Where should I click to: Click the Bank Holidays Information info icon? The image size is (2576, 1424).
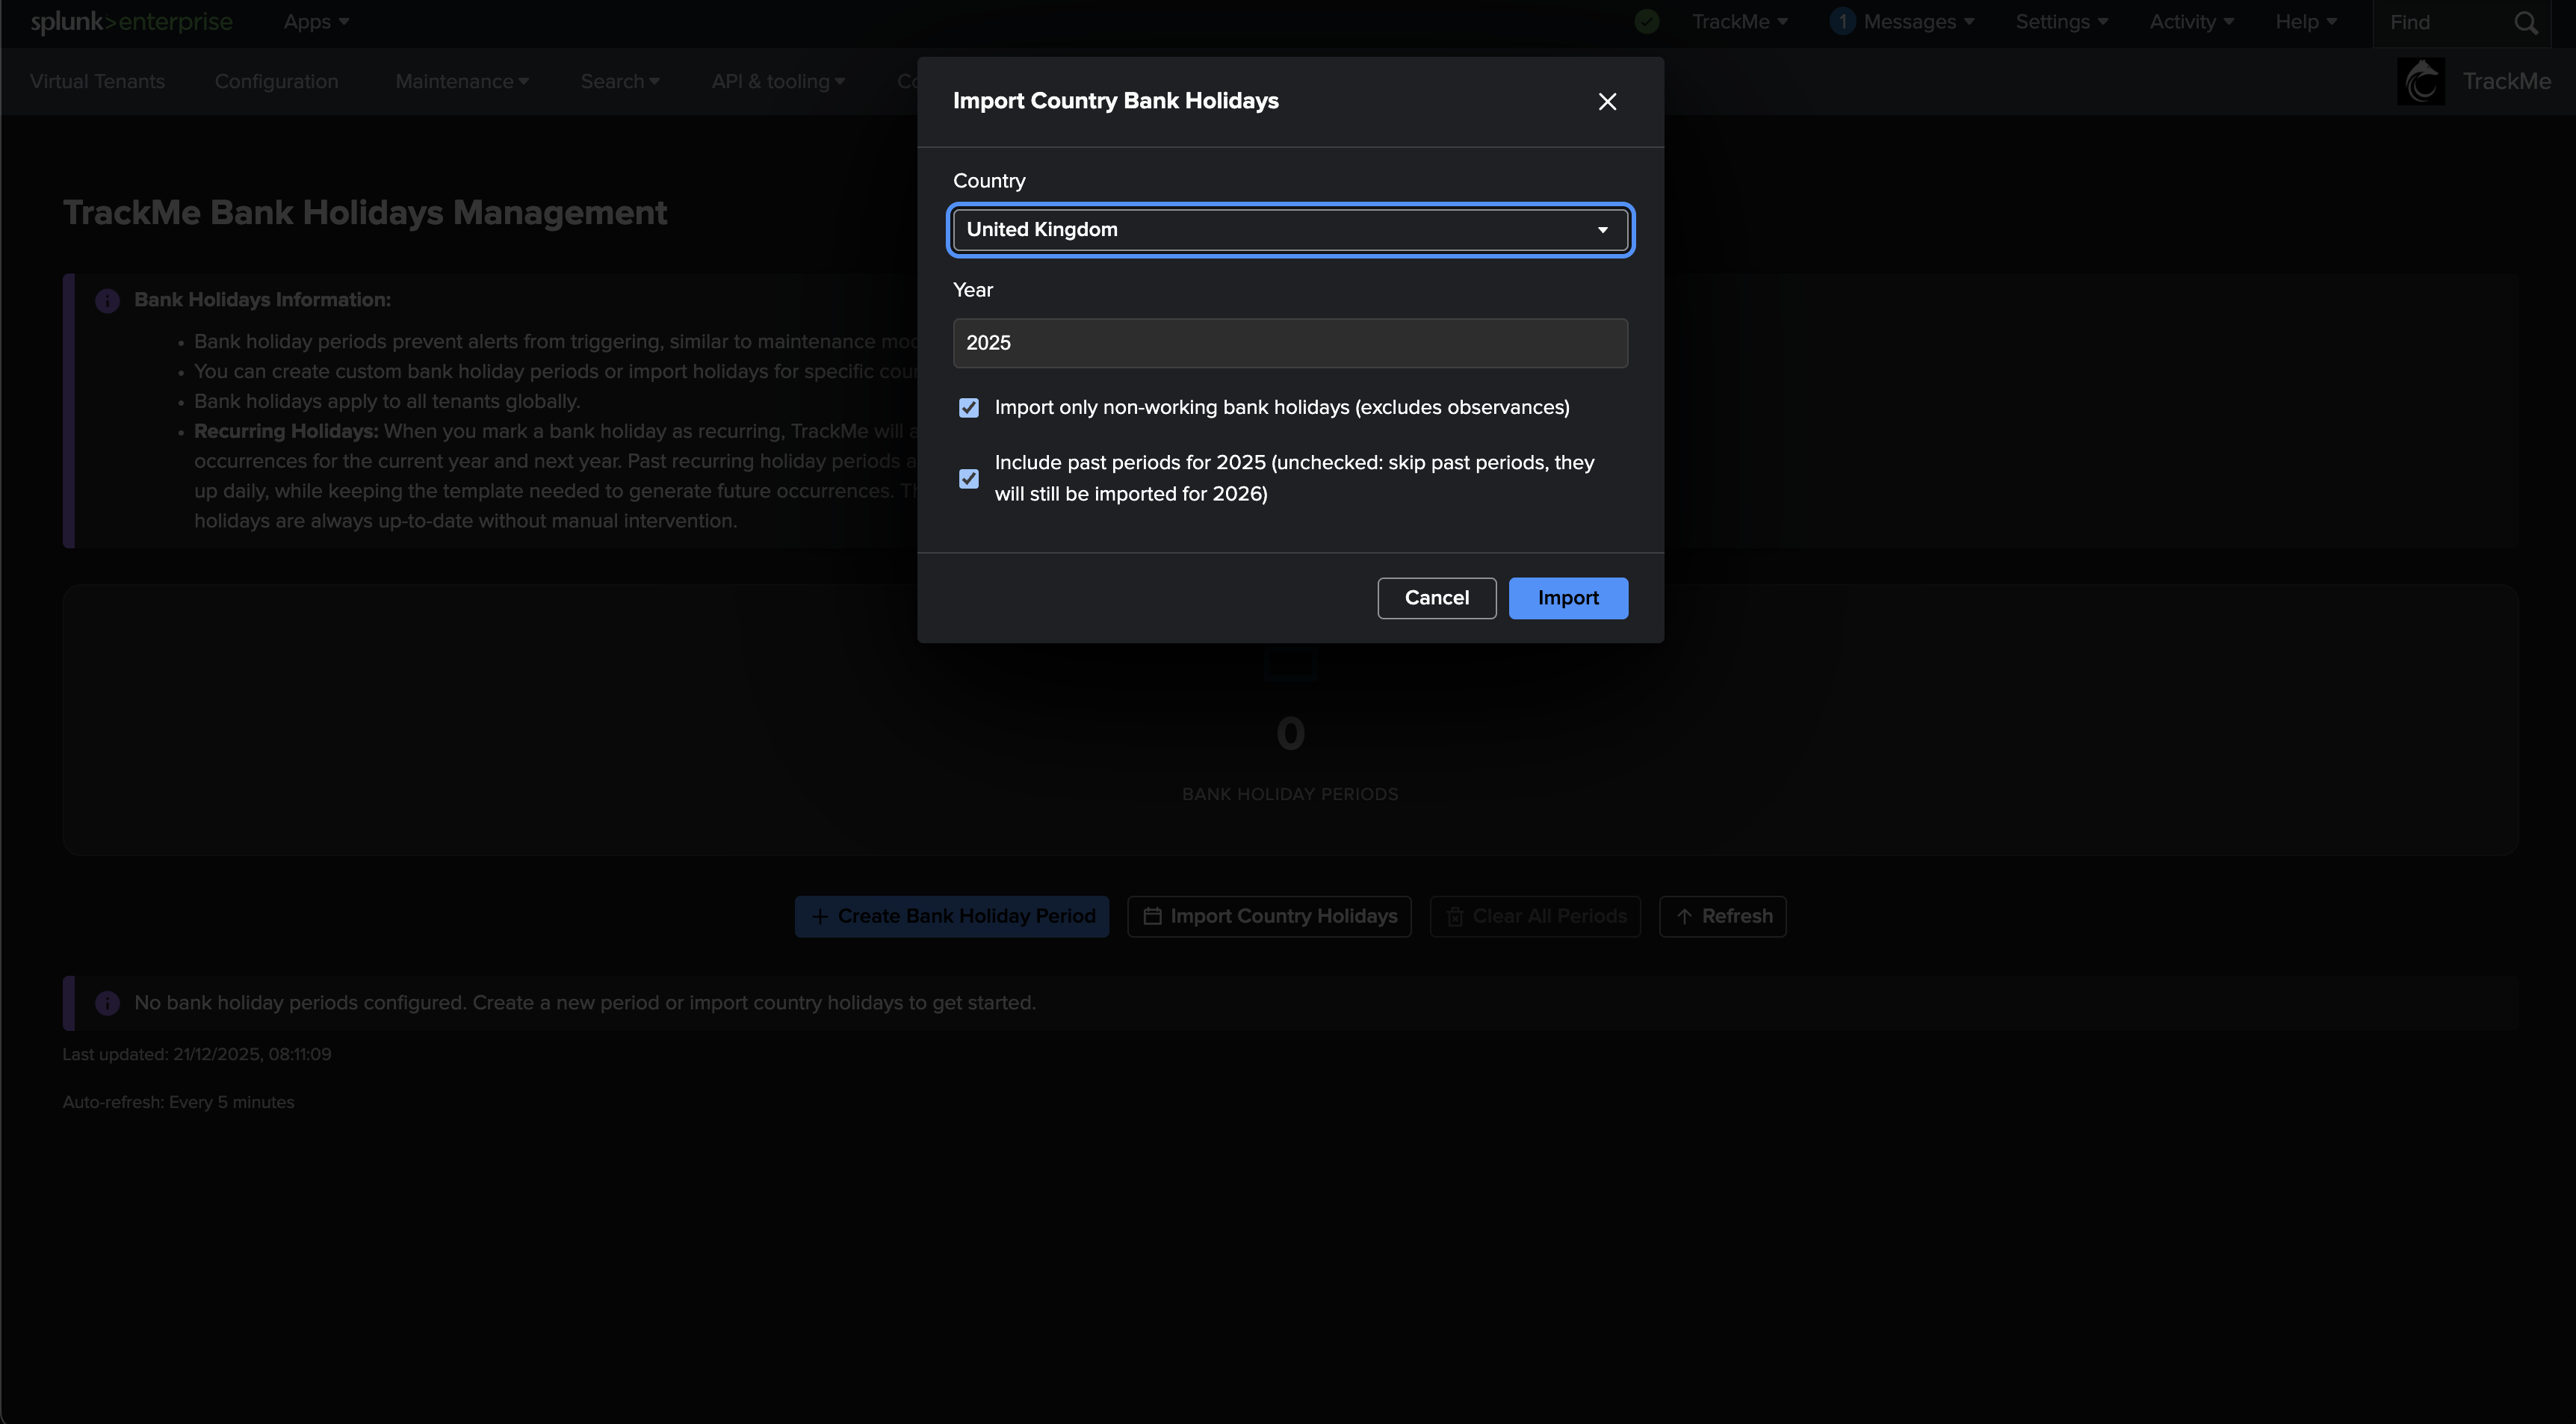pos(108,300)
